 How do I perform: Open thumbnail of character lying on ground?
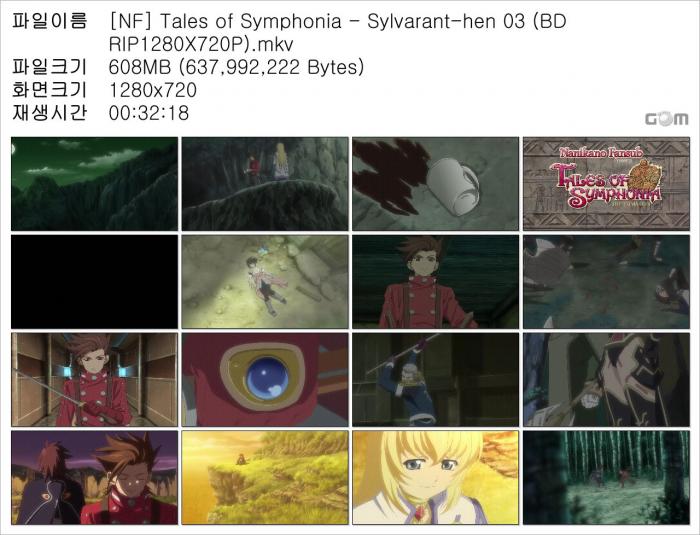click(265, 282)
